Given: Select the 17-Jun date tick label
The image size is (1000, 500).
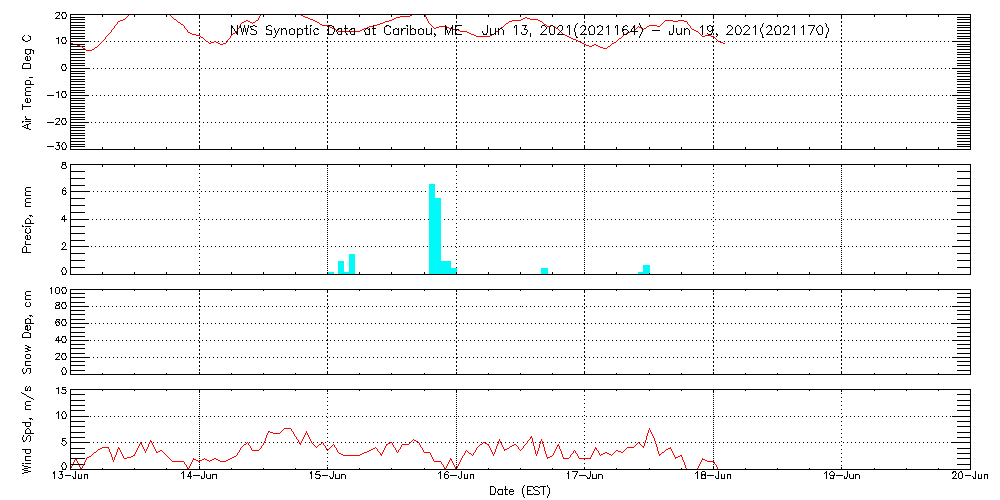Looking at the screenshot, I should tap(585, 478).
